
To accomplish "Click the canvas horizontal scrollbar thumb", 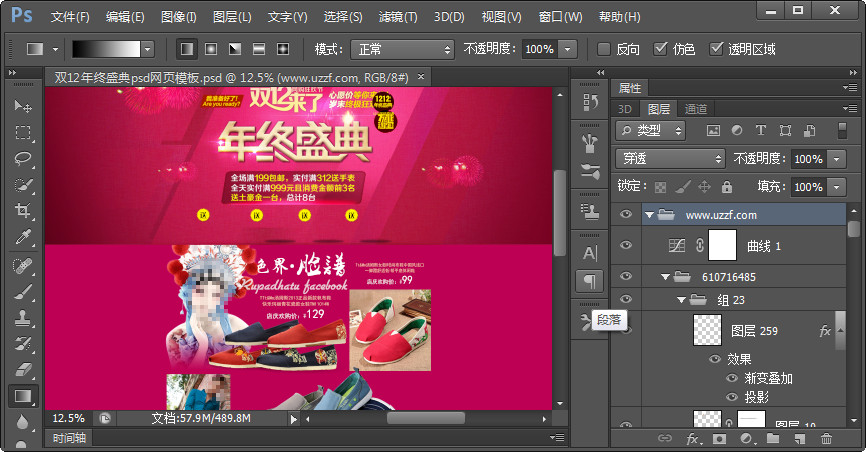I will pyautogui.click(x=425, y=418).
